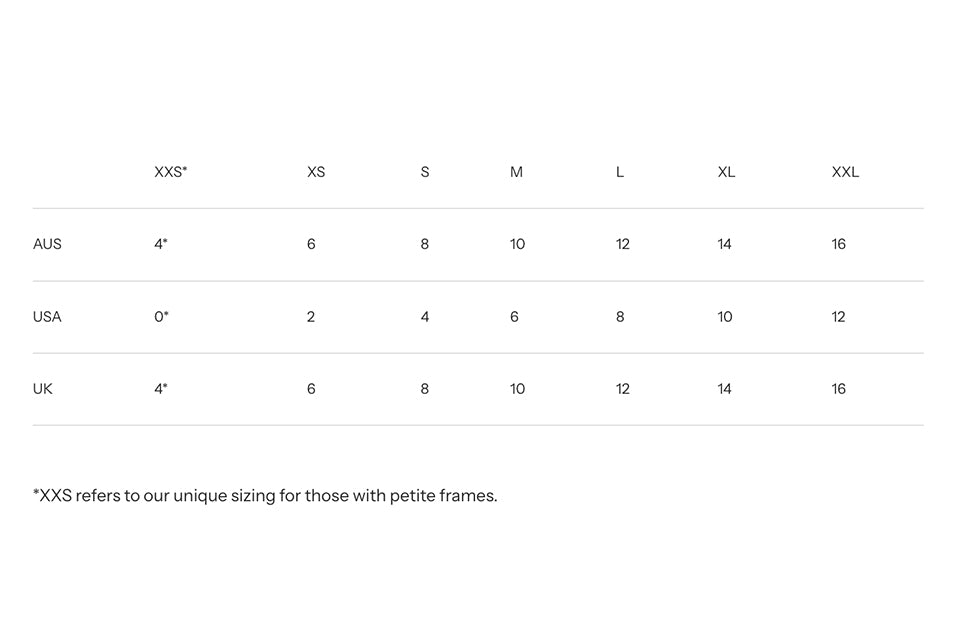The height and width of the screenshot is (617, 954).
Task: Select AUS size 10 under M
Action: point(517,244)
